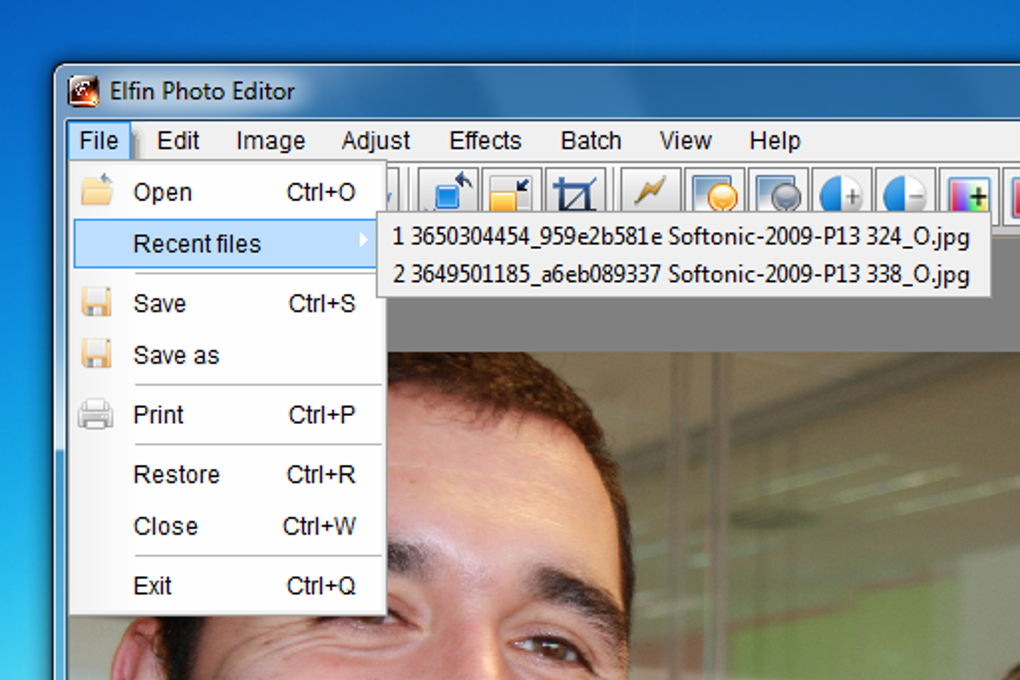Choose Close from the File menu
1020x680 pixels.
pyautogui.click(x=226, y=526)
